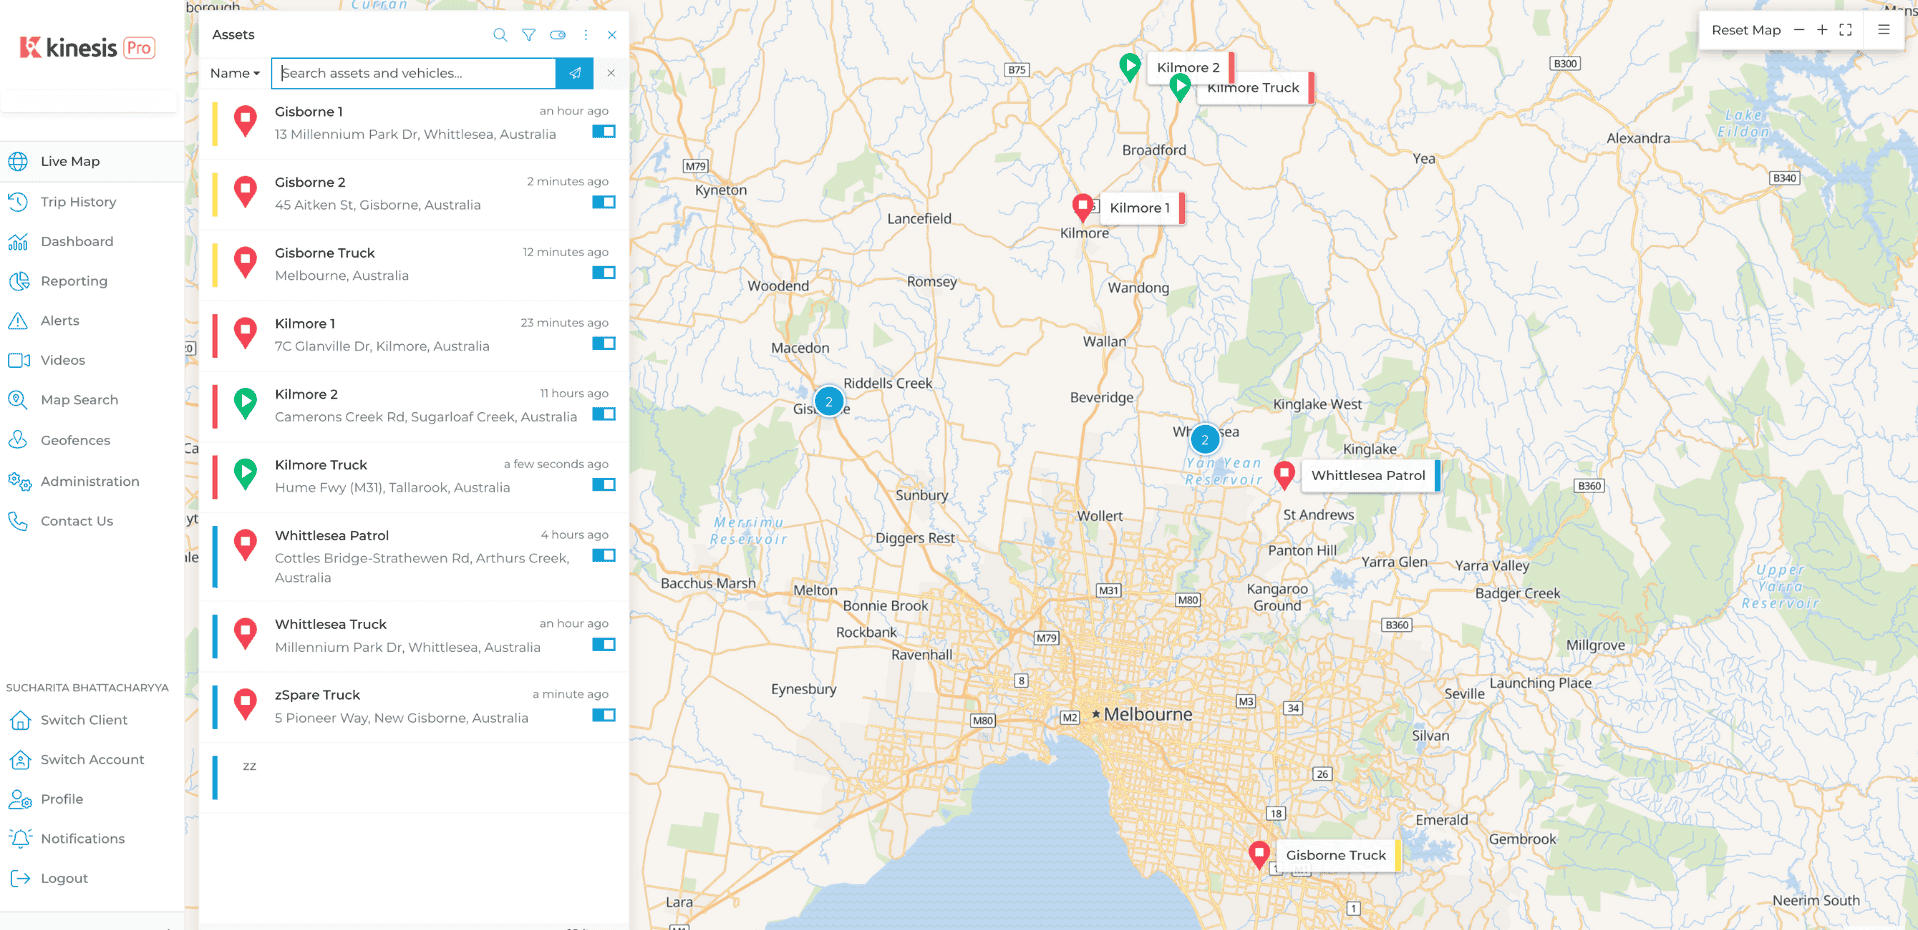Click the Logout link

point(64,878)
